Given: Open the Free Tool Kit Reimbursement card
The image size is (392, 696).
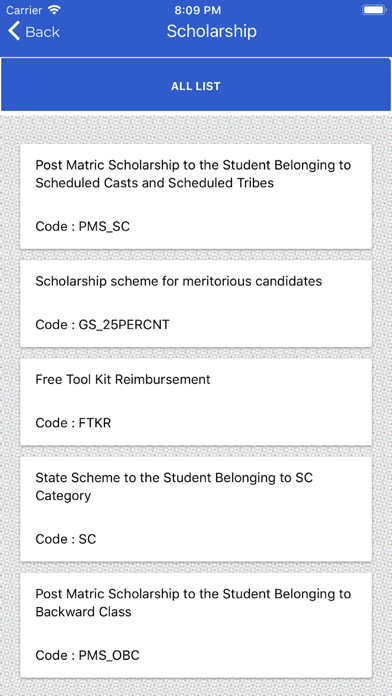Looking at the screenshot, I should click(196, 402).
